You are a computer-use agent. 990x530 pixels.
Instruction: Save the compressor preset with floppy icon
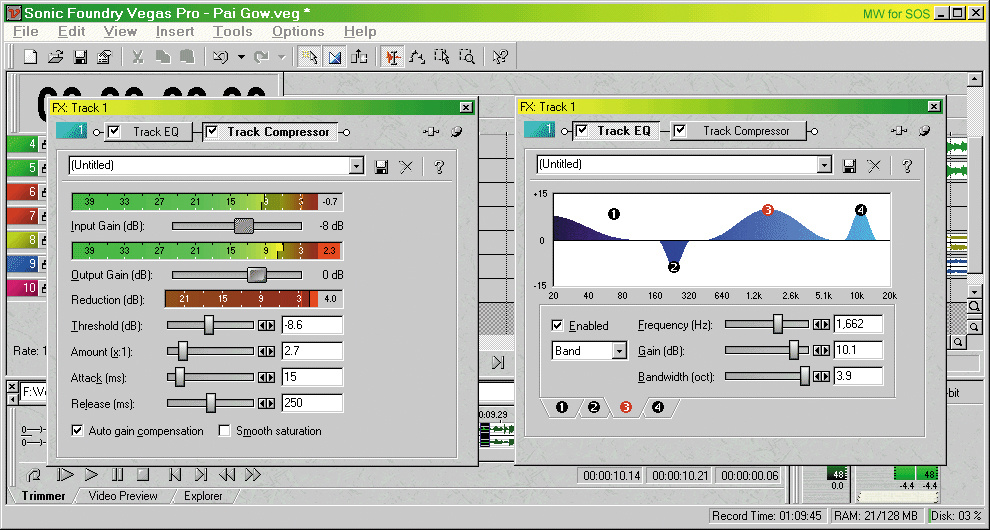coord(381,167)
